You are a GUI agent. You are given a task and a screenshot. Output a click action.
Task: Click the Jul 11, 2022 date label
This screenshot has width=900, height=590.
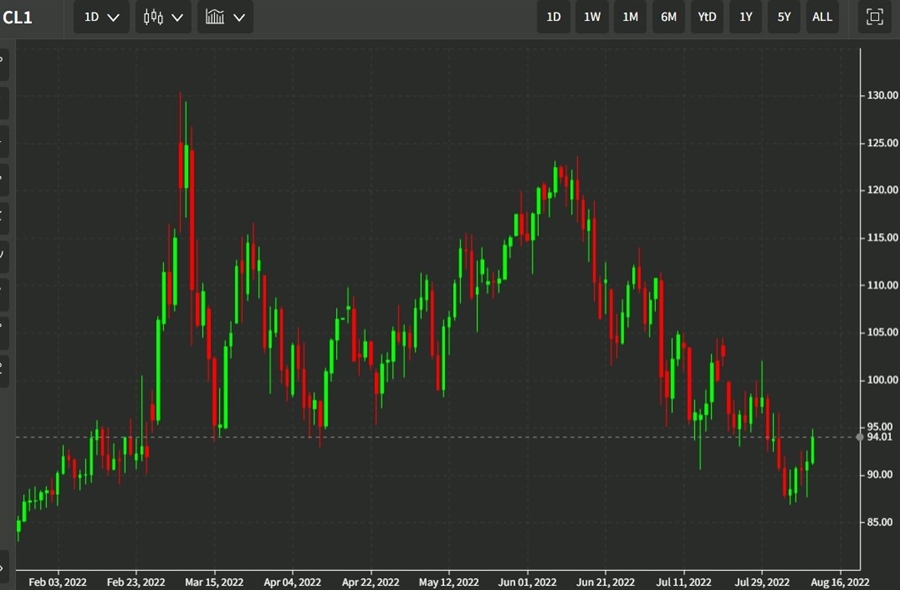[x=684, y=582]
